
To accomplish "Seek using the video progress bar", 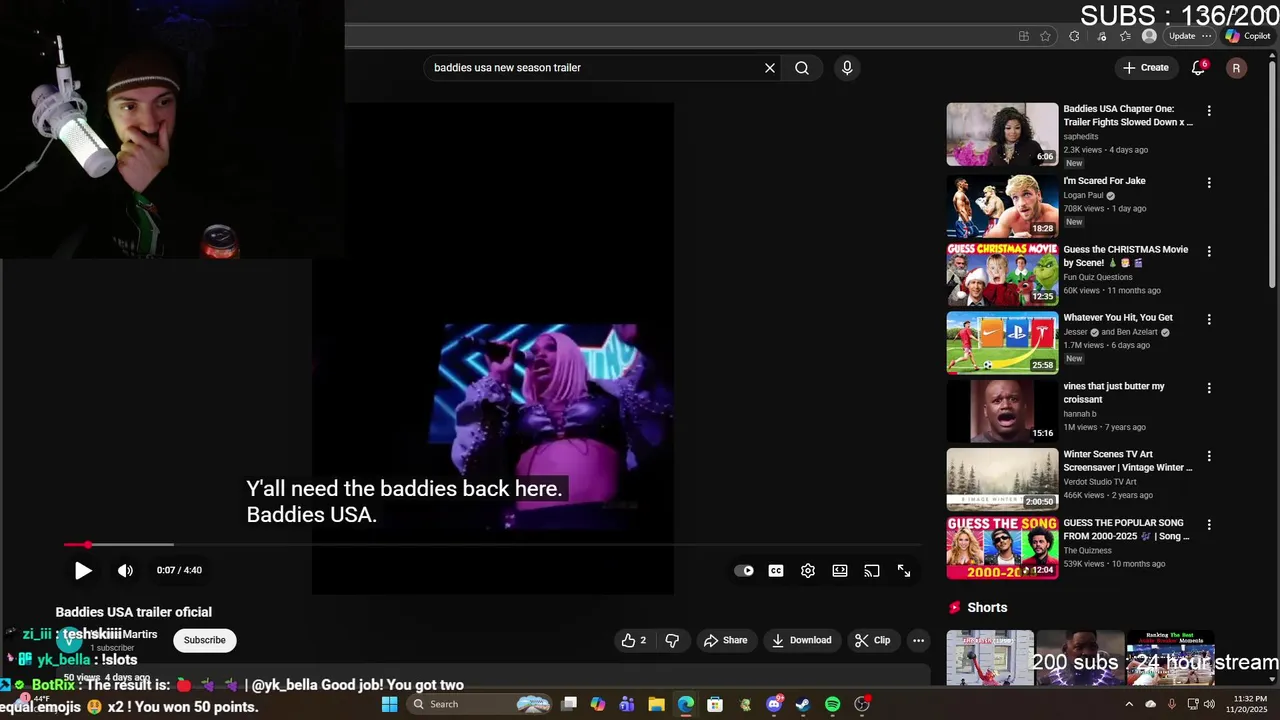I will click(493, 545).
